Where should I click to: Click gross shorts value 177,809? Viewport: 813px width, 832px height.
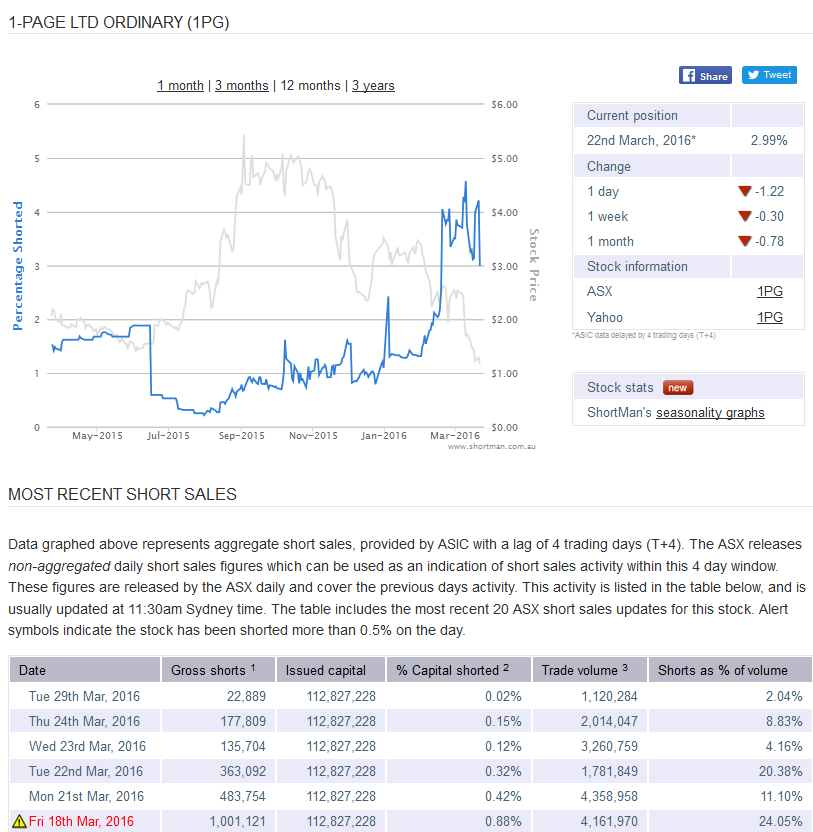pyautogui.click(x=243, y=721)
